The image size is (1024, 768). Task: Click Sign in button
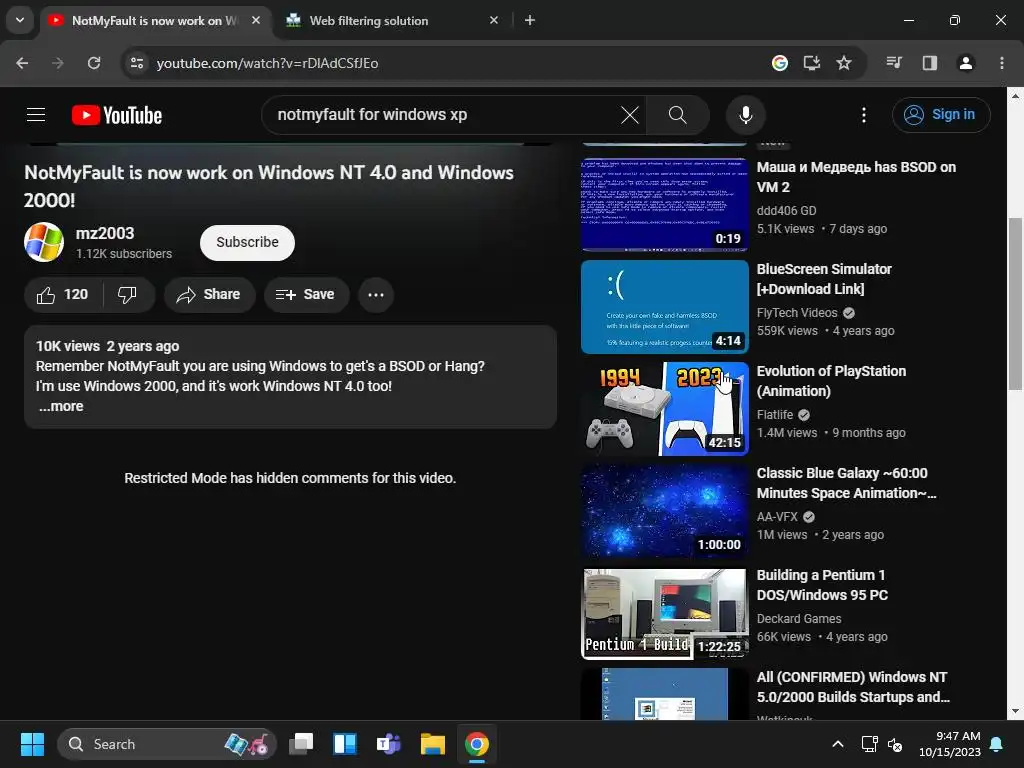940,115
